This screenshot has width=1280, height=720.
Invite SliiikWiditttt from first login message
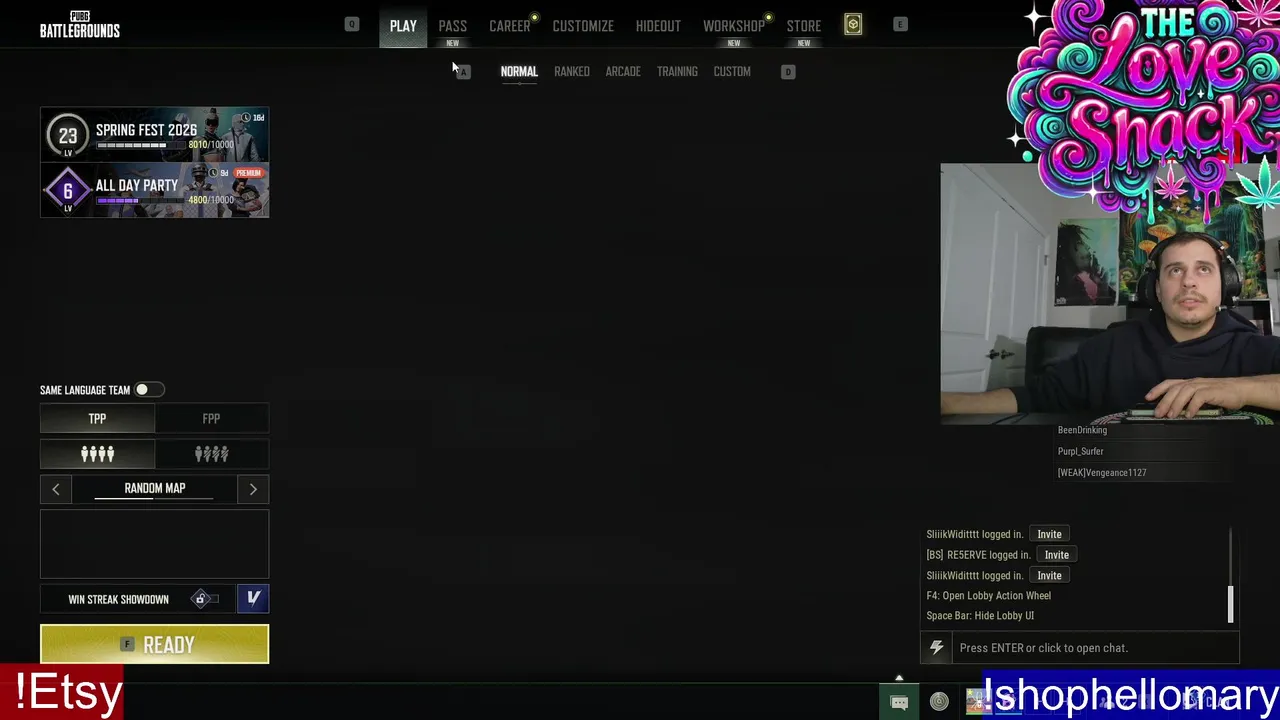coord(1049,534)
